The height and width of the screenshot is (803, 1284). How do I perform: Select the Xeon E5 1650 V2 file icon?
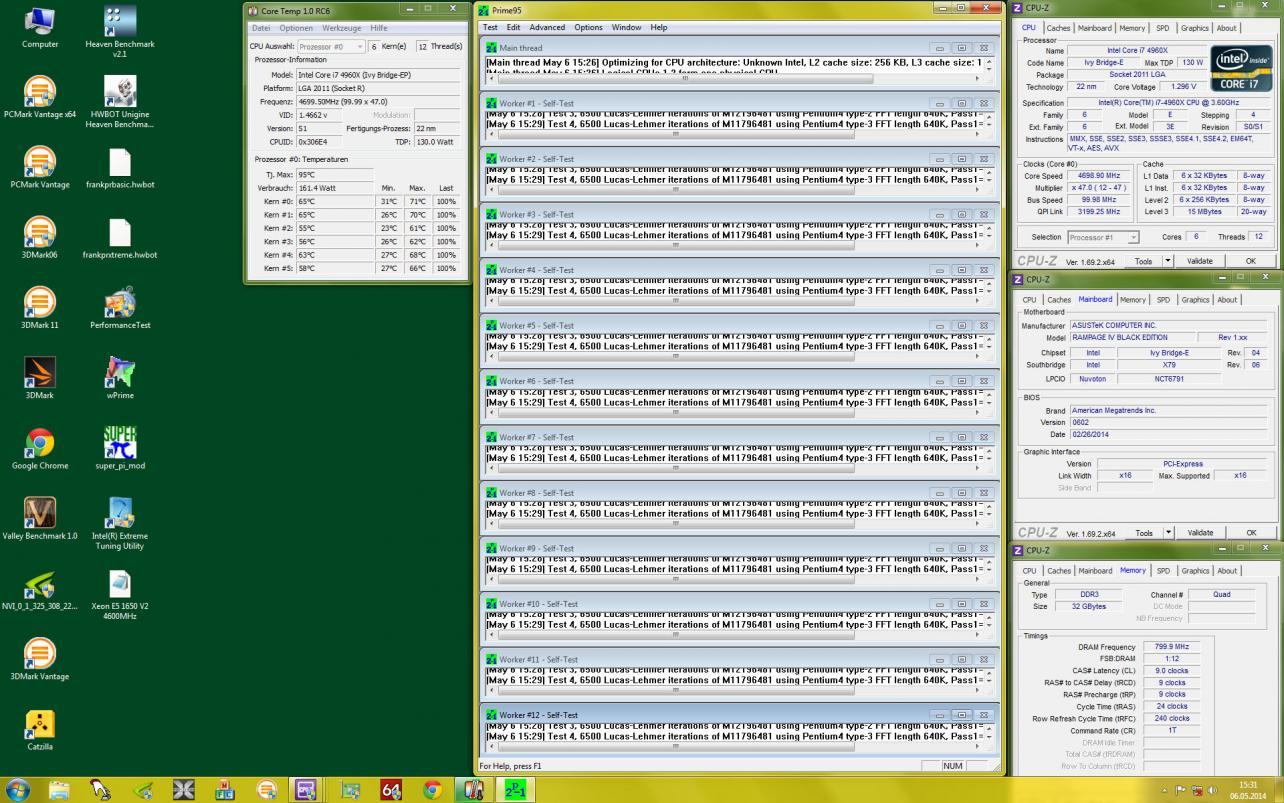[x=119, y=594]
